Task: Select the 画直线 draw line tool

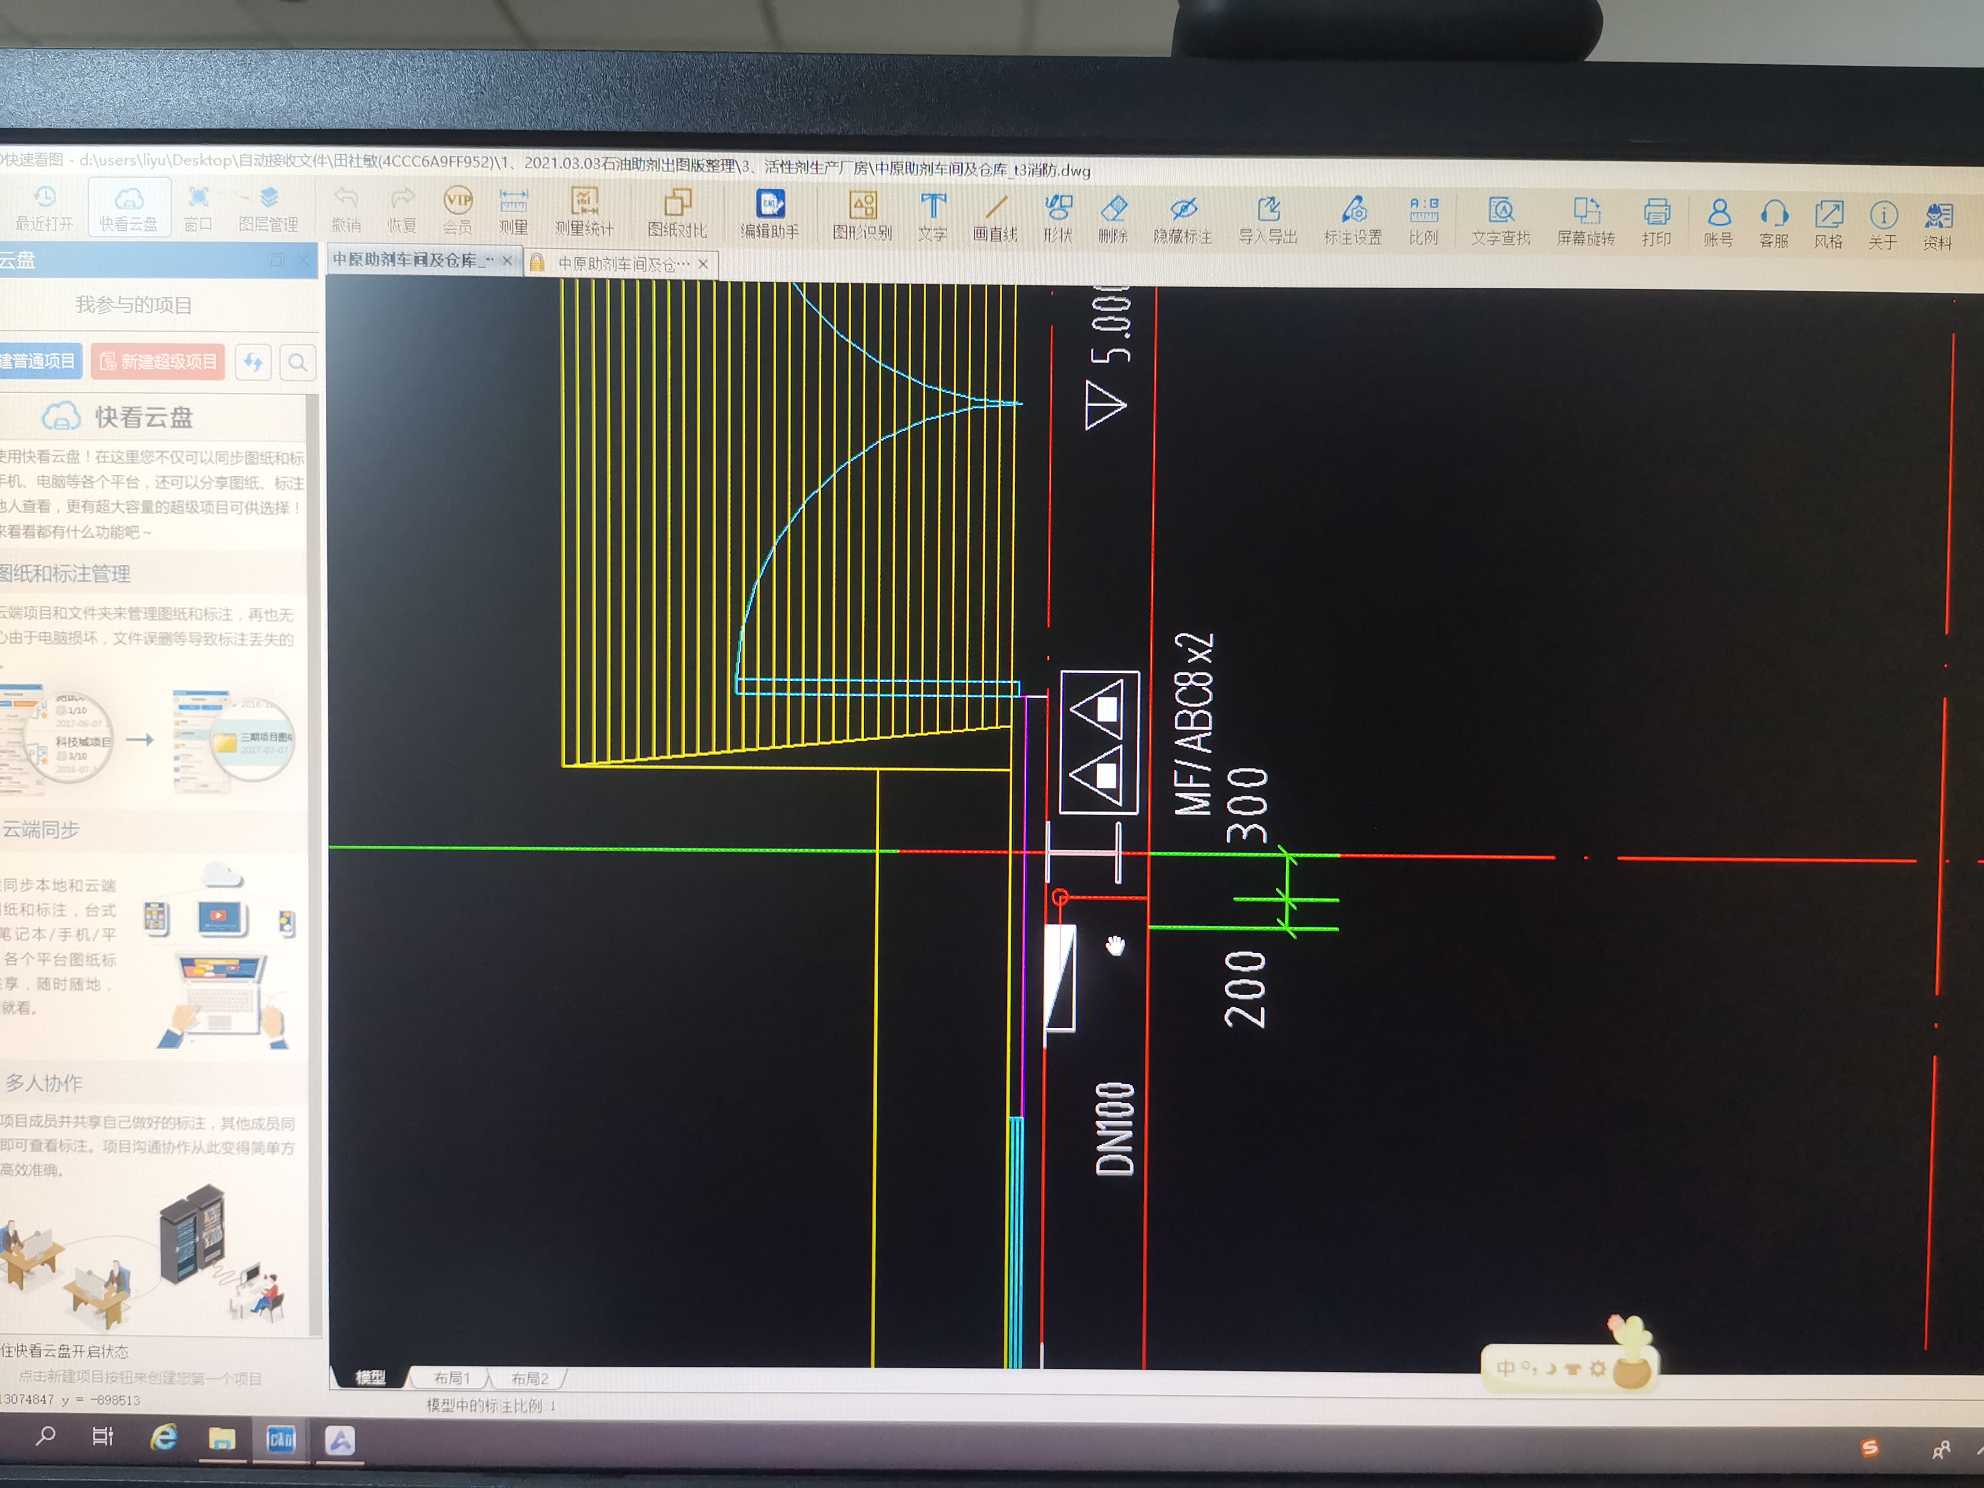Action: pos(995,218)
